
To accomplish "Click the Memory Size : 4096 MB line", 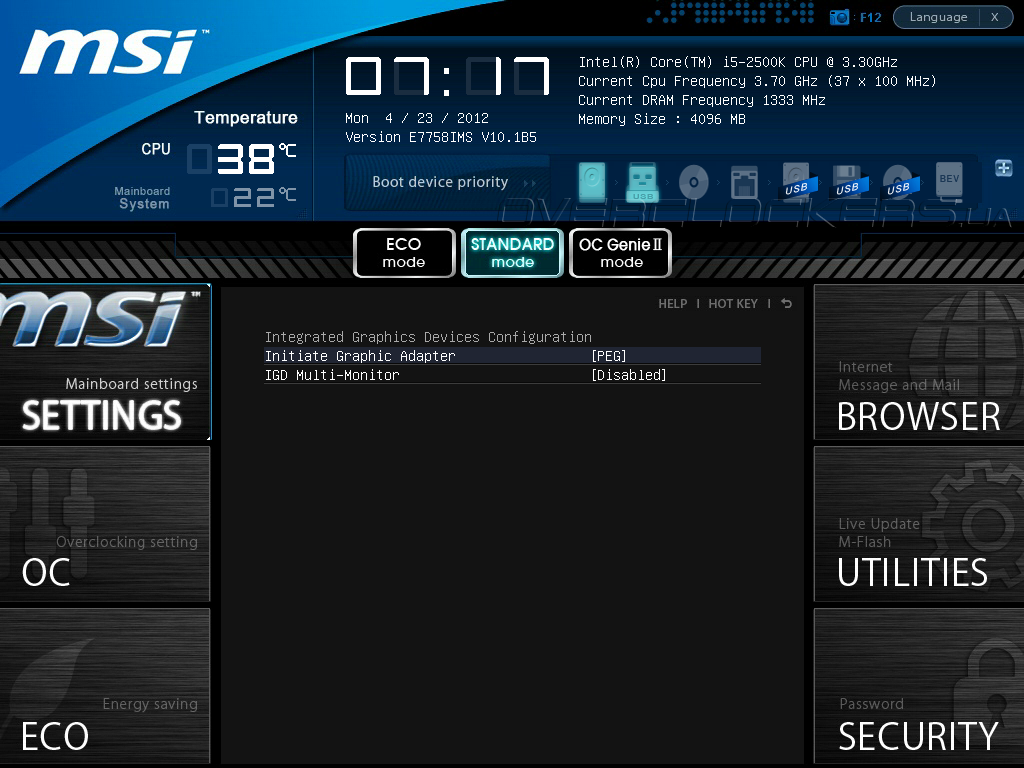I will (662, 119).
